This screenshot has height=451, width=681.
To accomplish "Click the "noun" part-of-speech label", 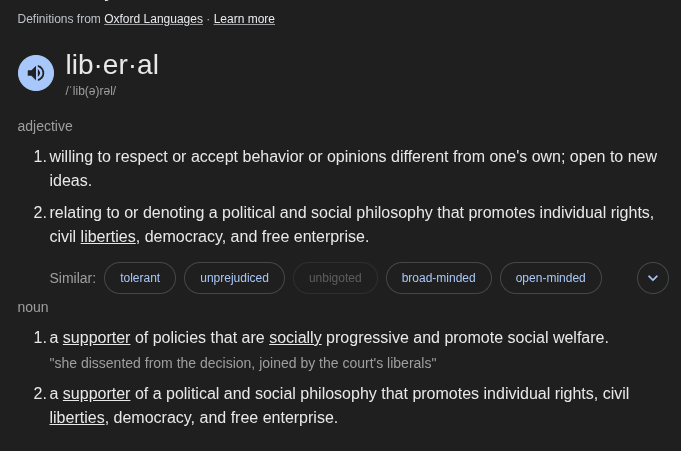I will click(33, 307).
